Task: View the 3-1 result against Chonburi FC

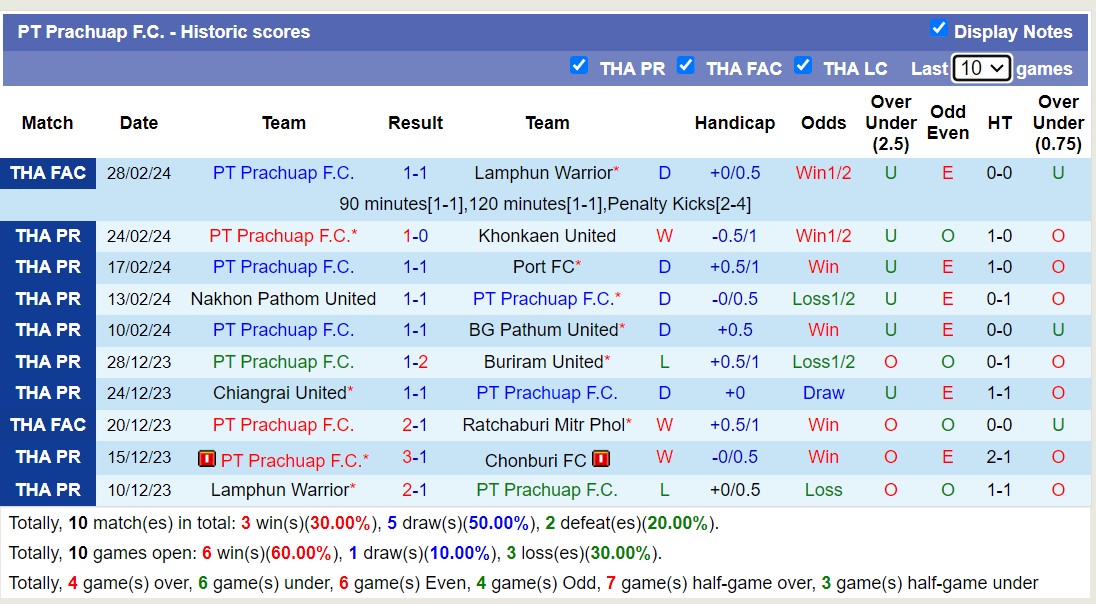Action: click(415, 457)
